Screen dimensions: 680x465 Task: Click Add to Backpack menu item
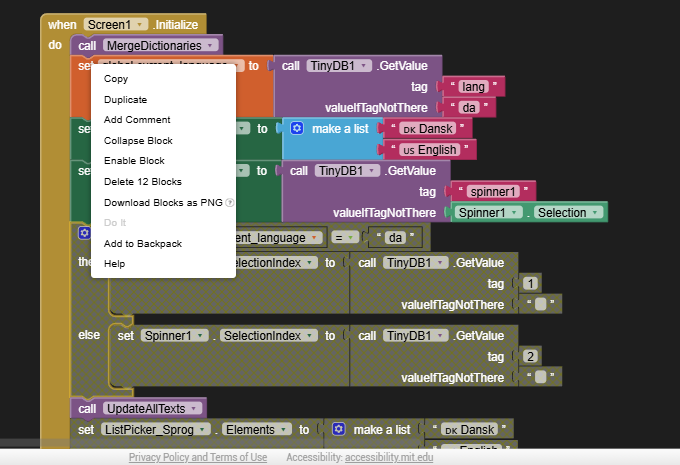coord(142,244)
